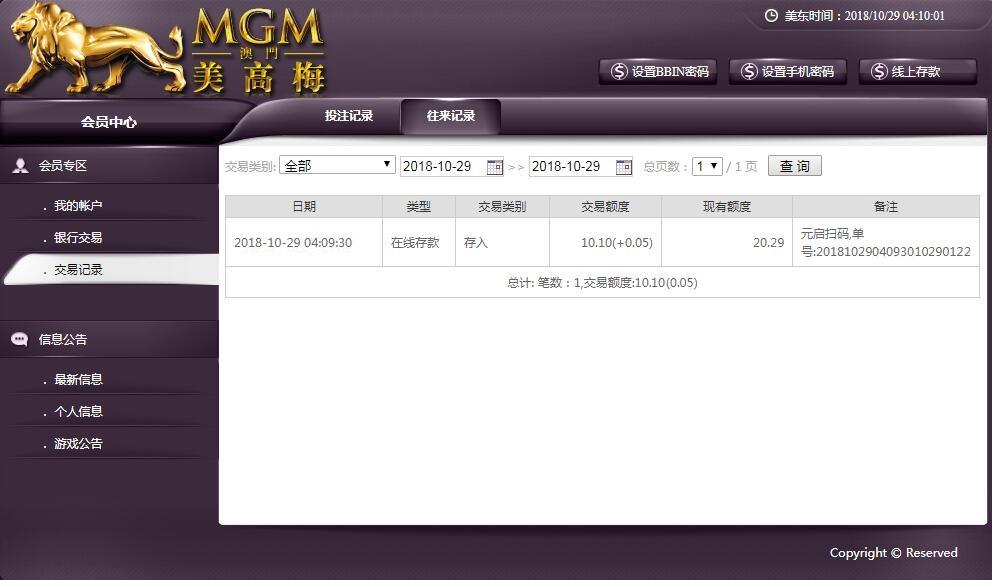Click the golden lion MGM logo
Image resolution: width=992 pixels, height=580 pixels.
[x=95, y=48]
